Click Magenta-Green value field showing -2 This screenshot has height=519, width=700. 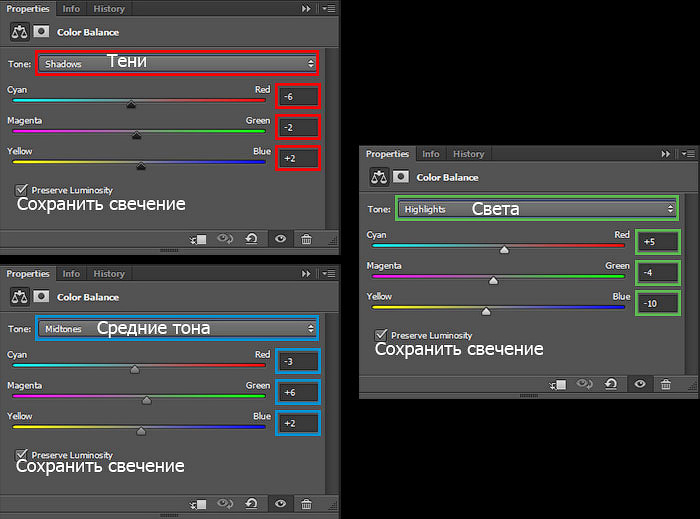pos(298,128)
